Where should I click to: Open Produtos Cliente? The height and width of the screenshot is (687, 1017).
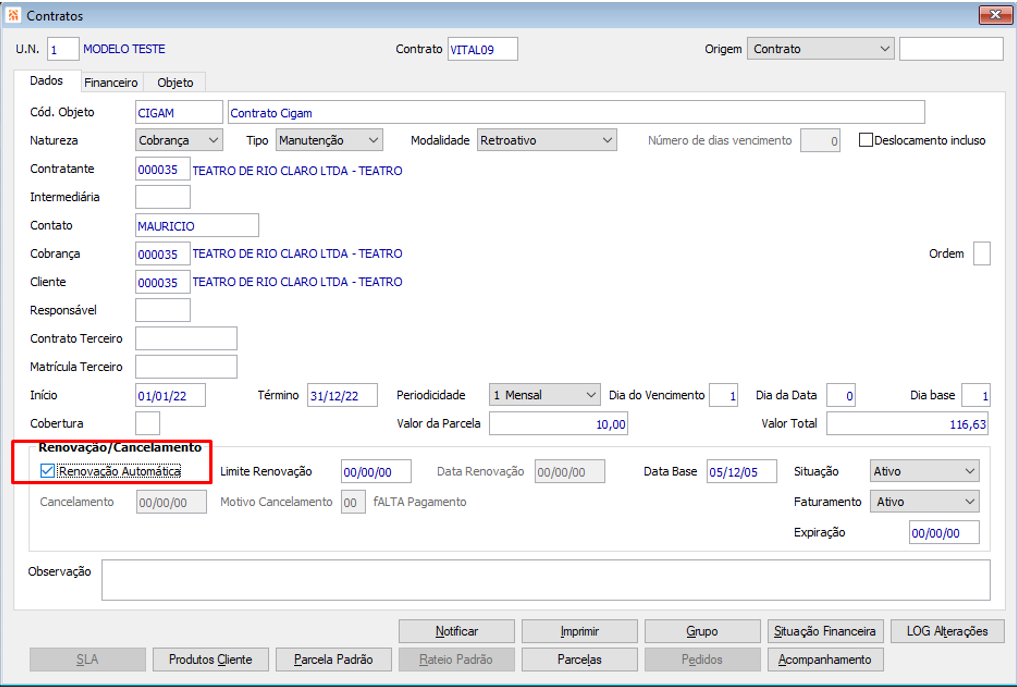point(211,659)
